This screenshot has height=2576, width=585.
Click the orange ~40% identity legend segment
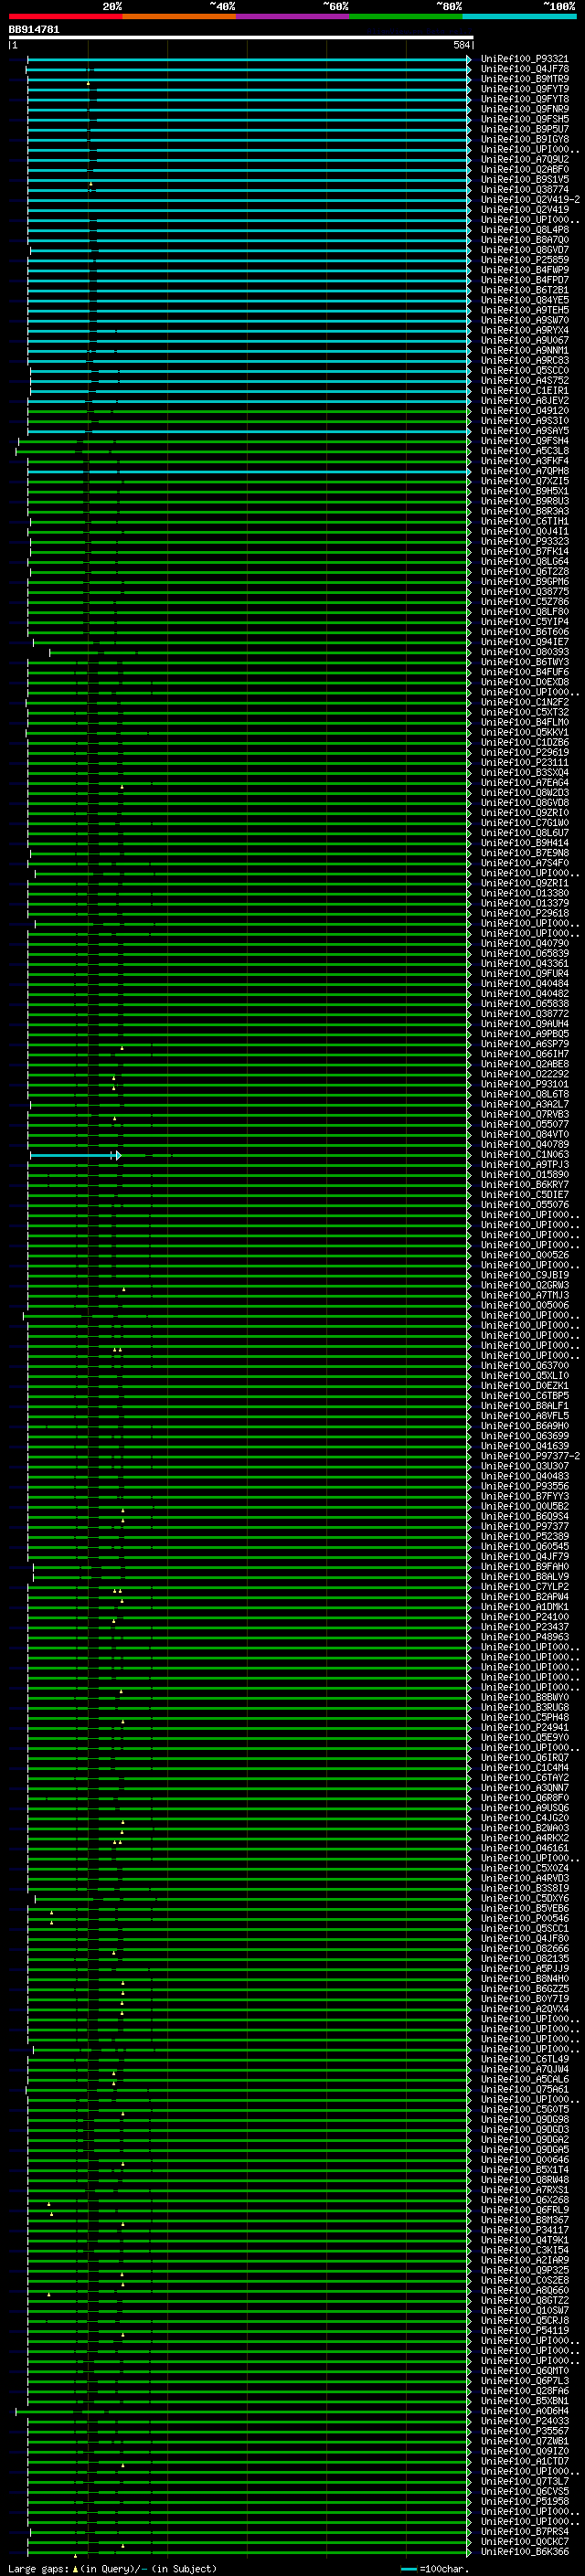pos(179,16)
